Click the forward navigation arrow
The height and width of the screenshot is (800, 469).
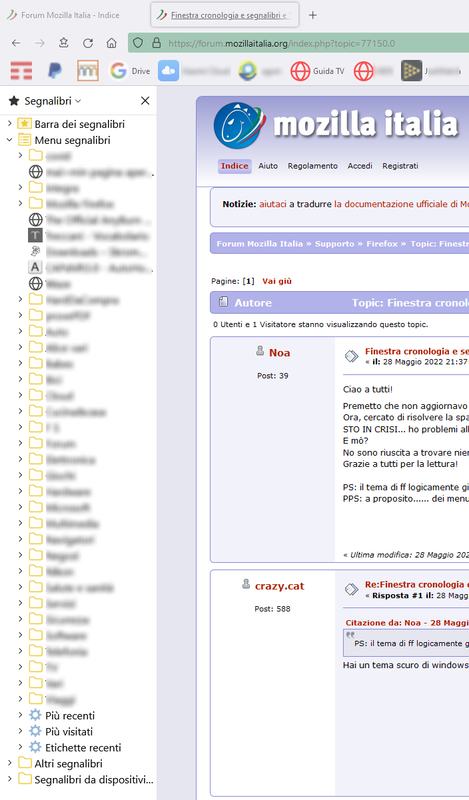coord(40,43)
